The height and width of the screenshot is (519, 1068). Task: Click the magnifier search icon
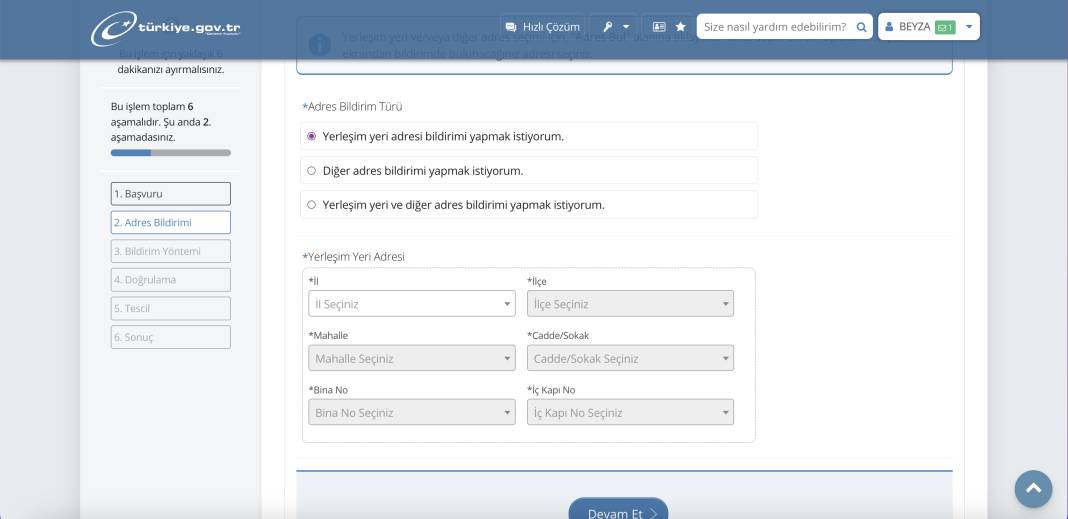[862, 27]
